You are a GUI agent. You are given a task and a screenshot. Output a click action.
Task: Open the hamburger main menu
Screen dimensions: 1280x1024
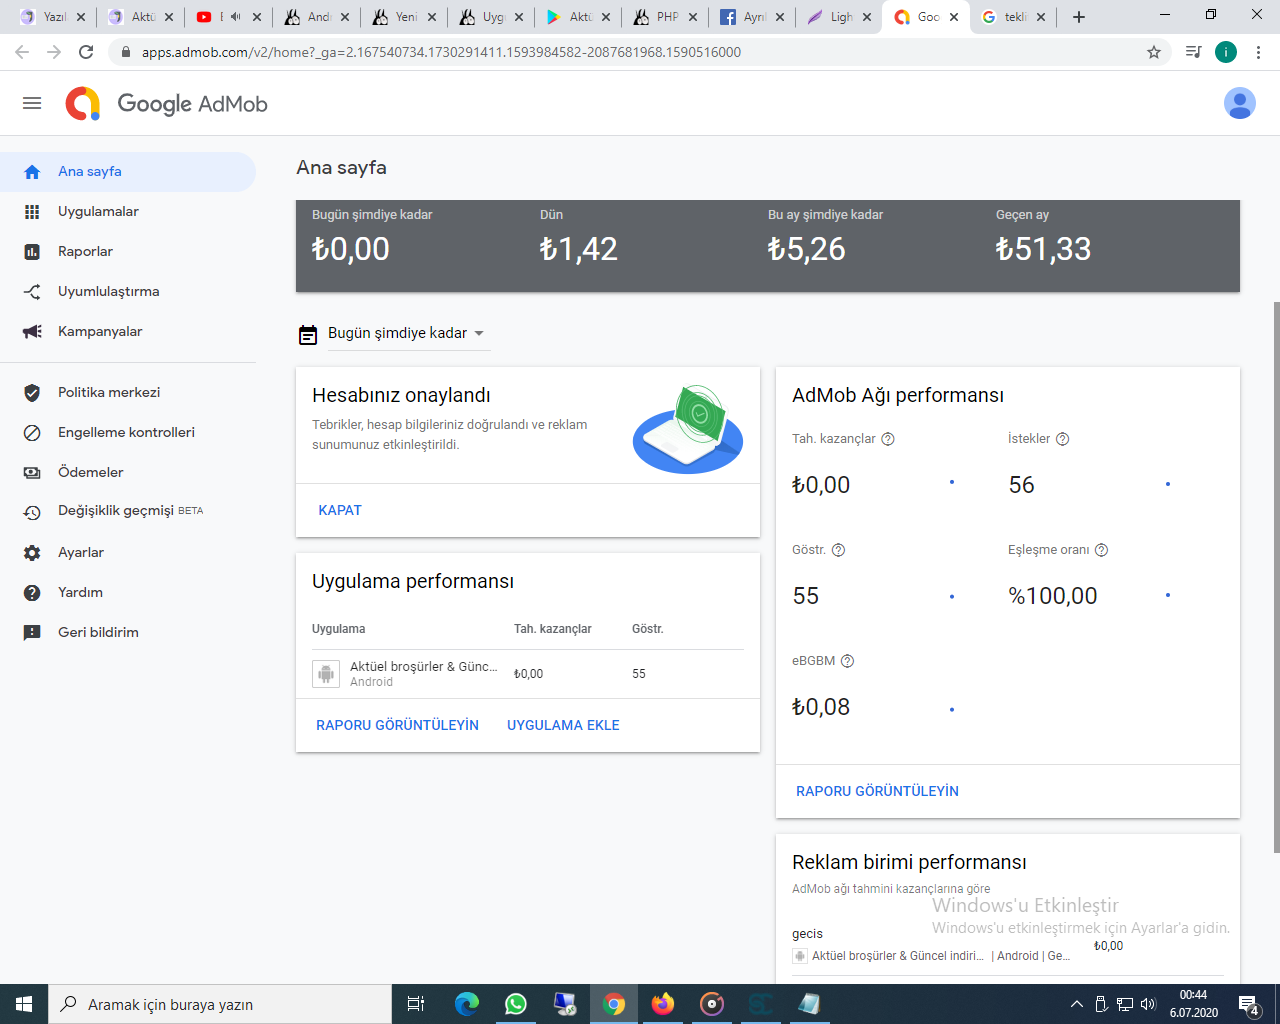point(32,103)
